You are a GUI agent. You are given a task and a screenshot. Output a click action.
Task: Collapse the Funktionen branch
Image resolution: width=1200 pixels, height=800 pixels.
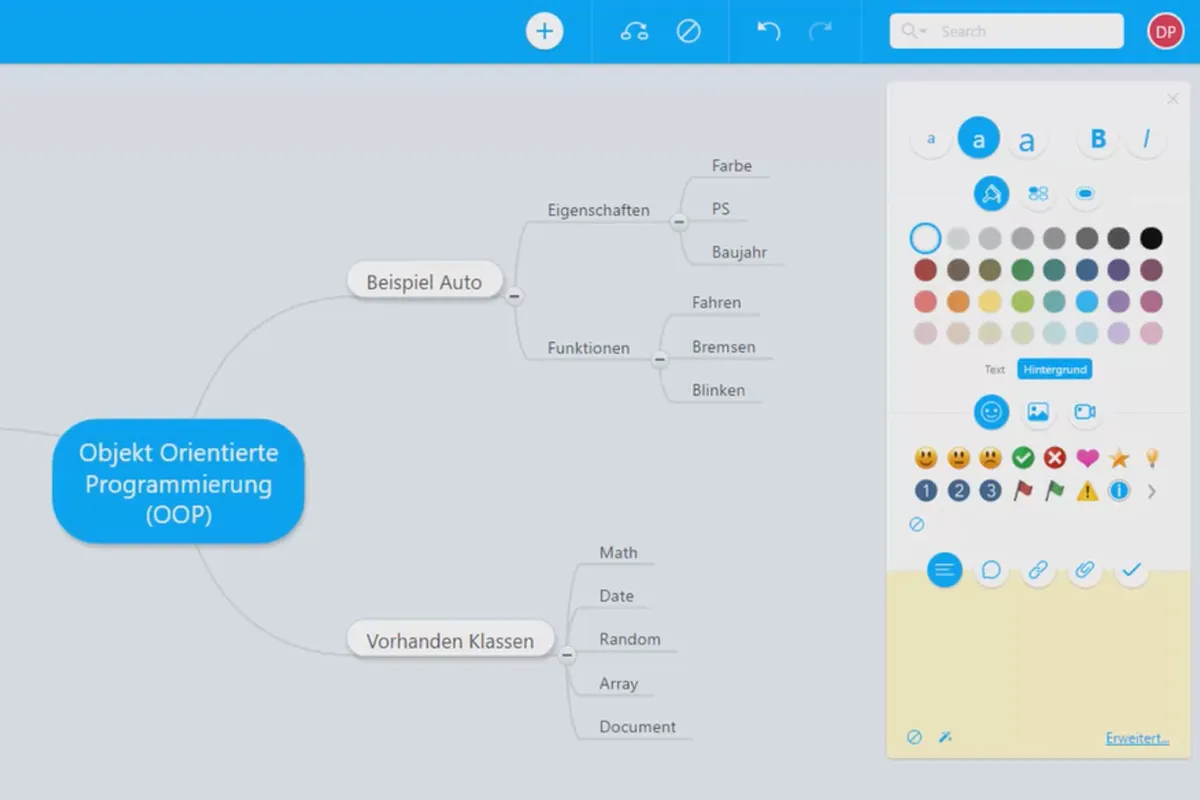659,359
